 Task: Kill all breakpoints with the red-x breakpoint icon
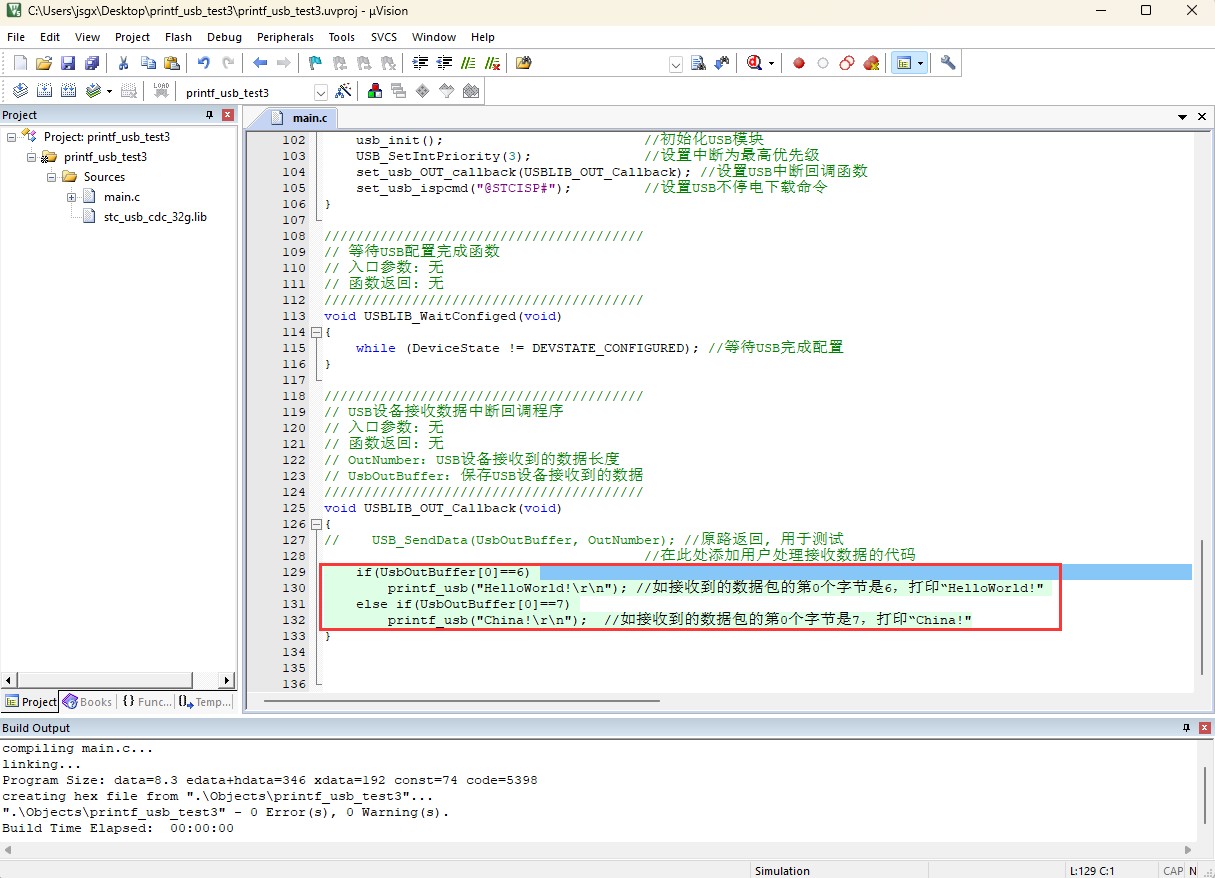click(871, 63)
